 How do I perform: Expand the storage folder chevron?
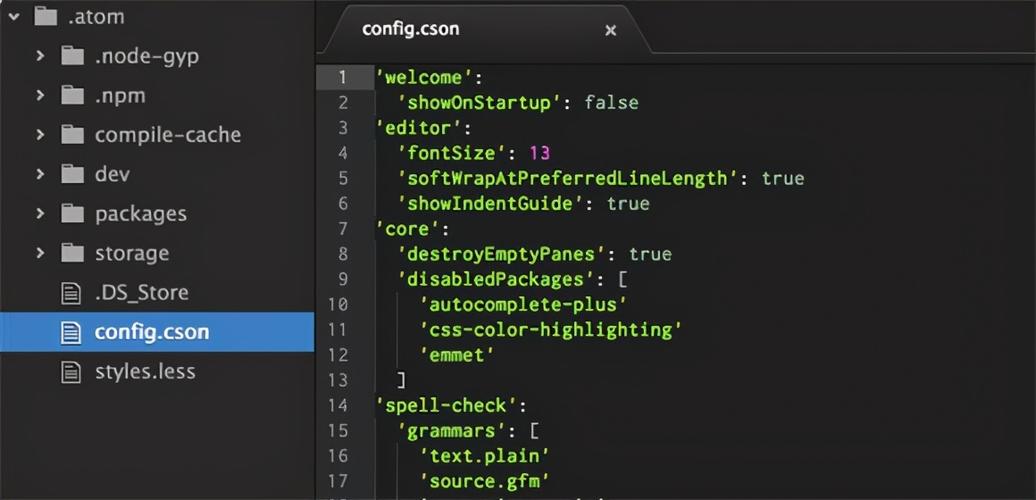(x=40, y=253)
